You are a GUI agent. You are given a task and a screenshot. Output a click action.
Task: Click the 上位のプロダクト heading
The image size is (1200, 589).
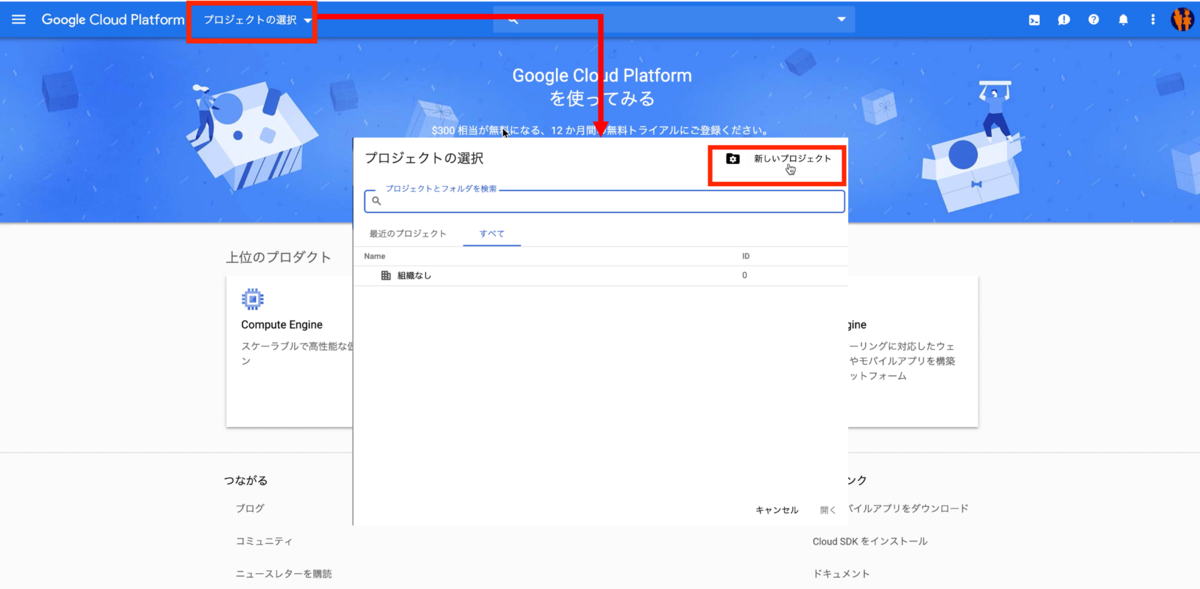(278, 258)
